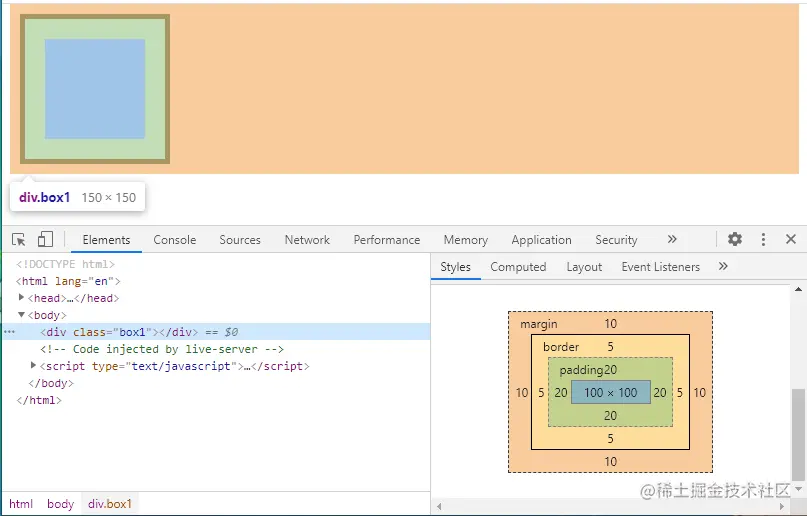Click the border top value 5
The image size is (807, 516).
pyautogui.click(x=610, y=346)
